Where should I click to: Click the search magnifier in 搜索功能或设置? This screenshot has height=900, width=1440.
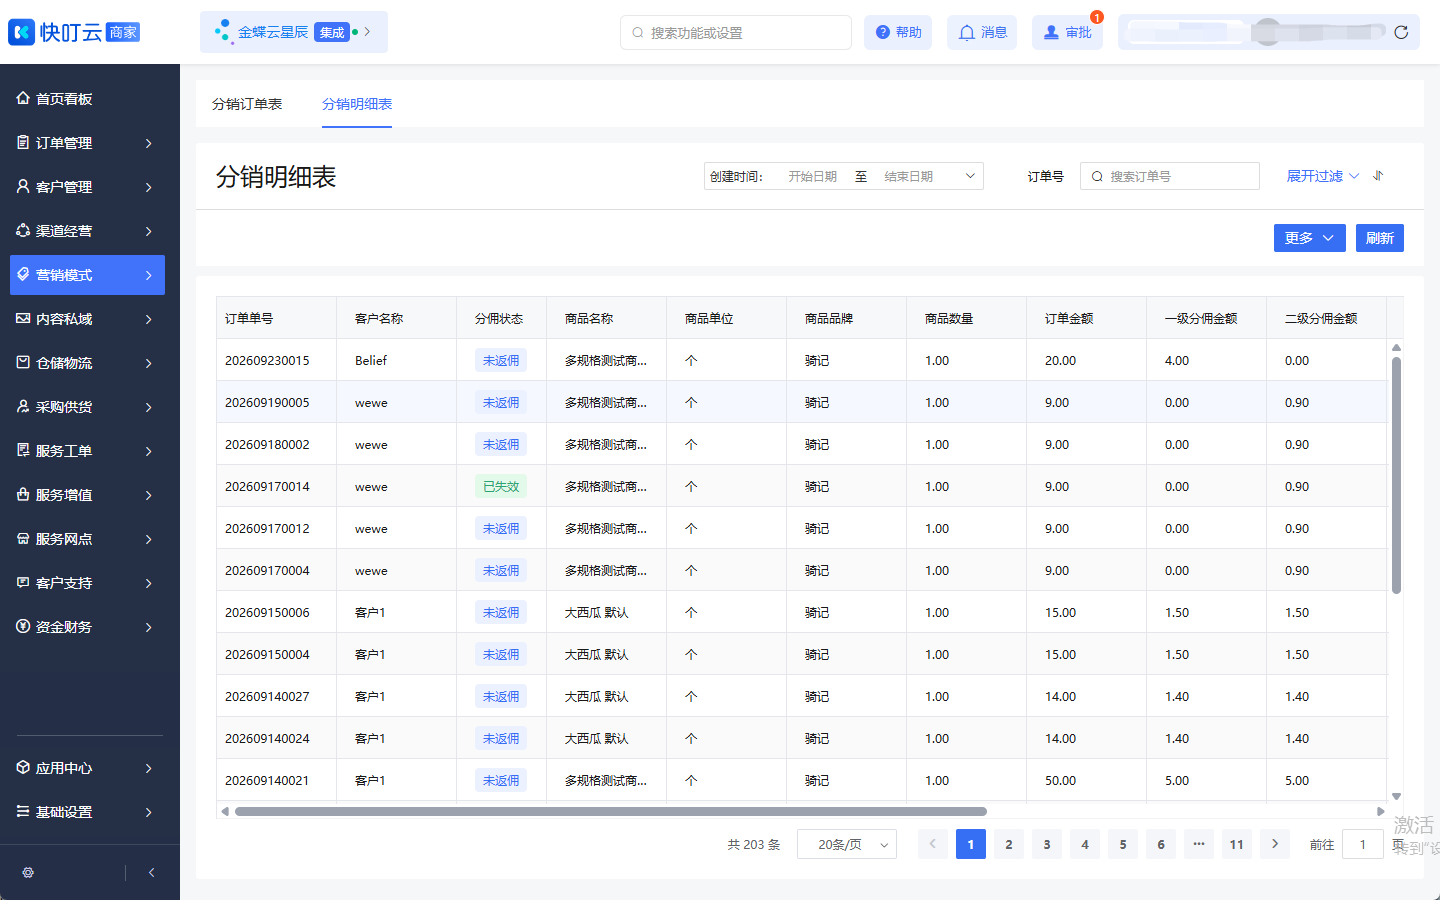638,33
